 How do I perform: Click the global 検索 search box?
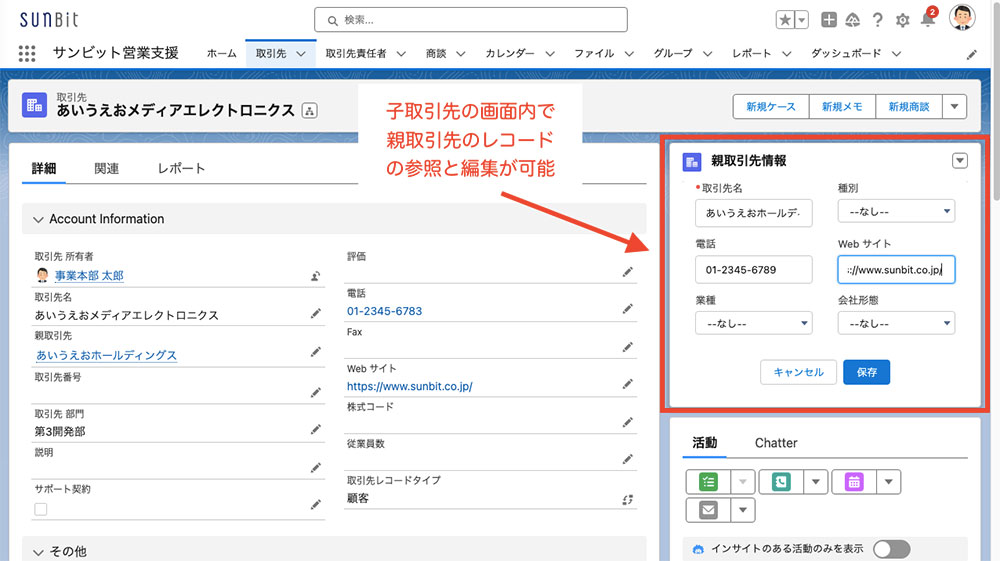click(471, 20)
